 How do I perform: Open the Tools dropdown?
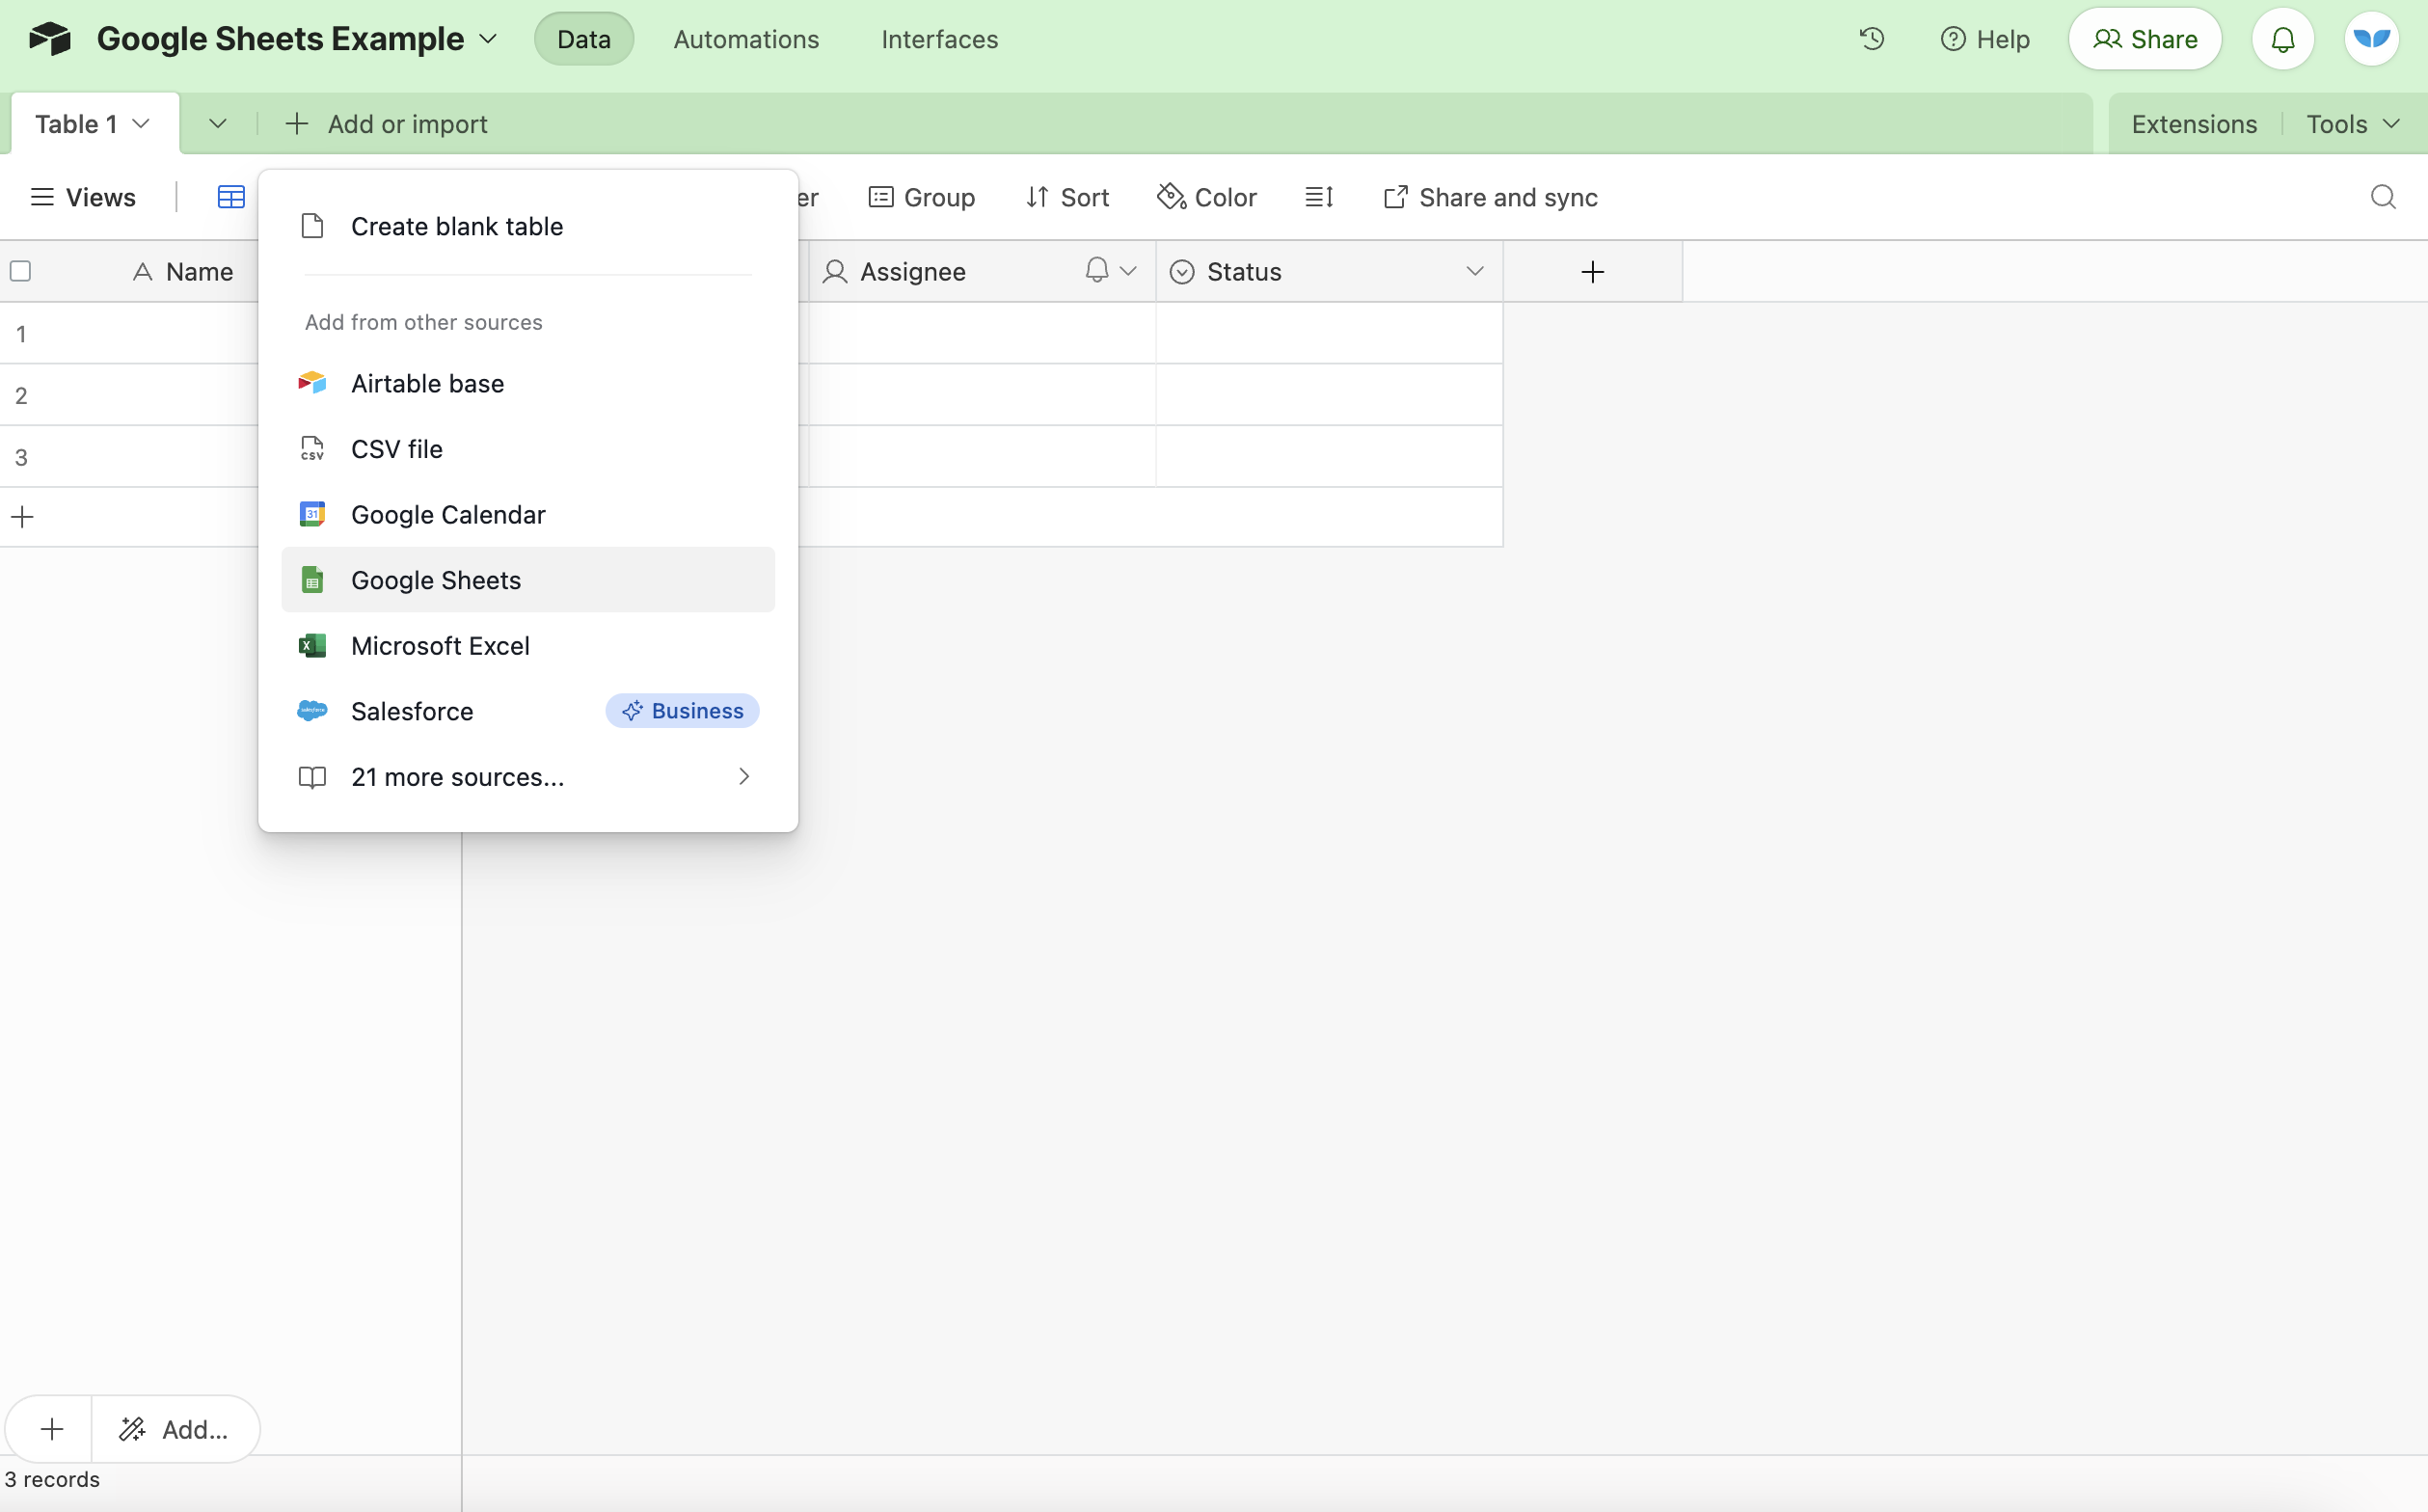[x=2352, y=123]
